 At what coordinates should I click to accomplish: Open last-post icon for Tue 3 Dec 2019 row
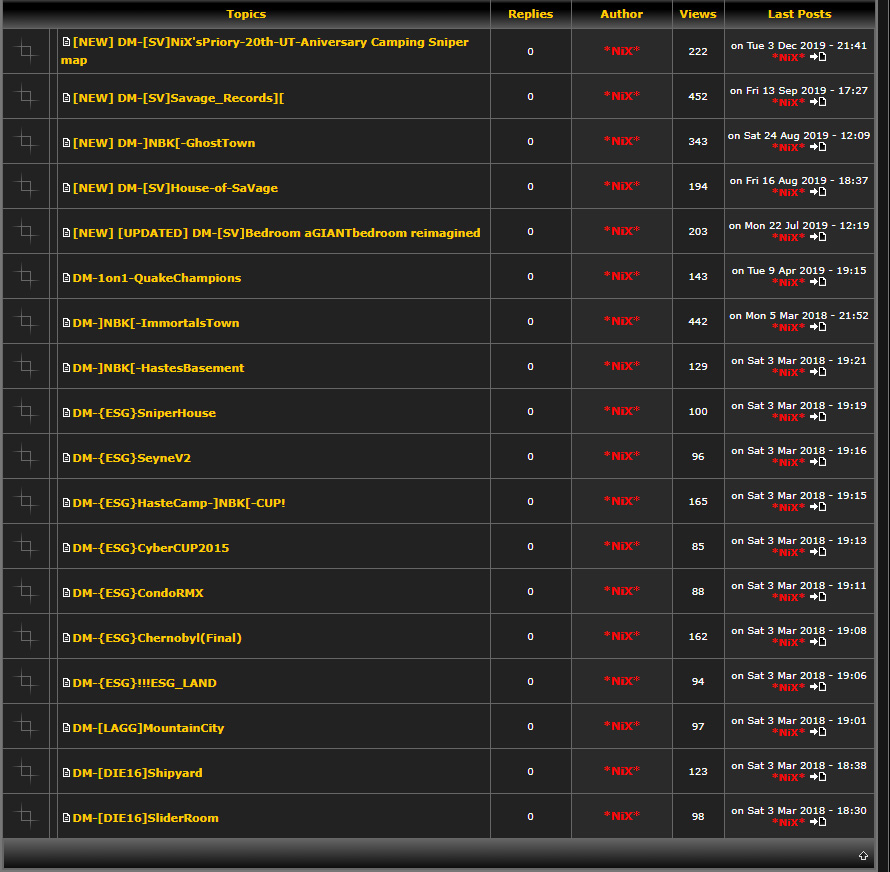click(x=818, y=57)
